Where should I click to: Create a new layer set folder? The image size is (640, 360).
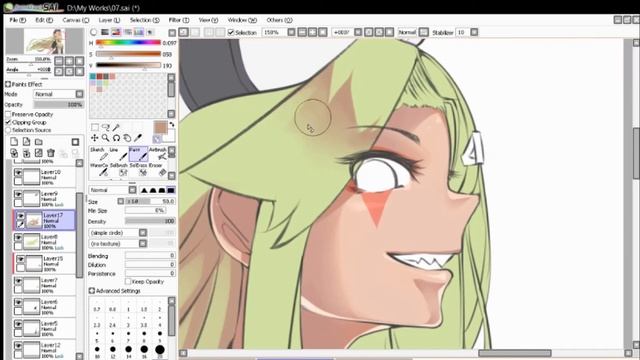pos(38,142)
